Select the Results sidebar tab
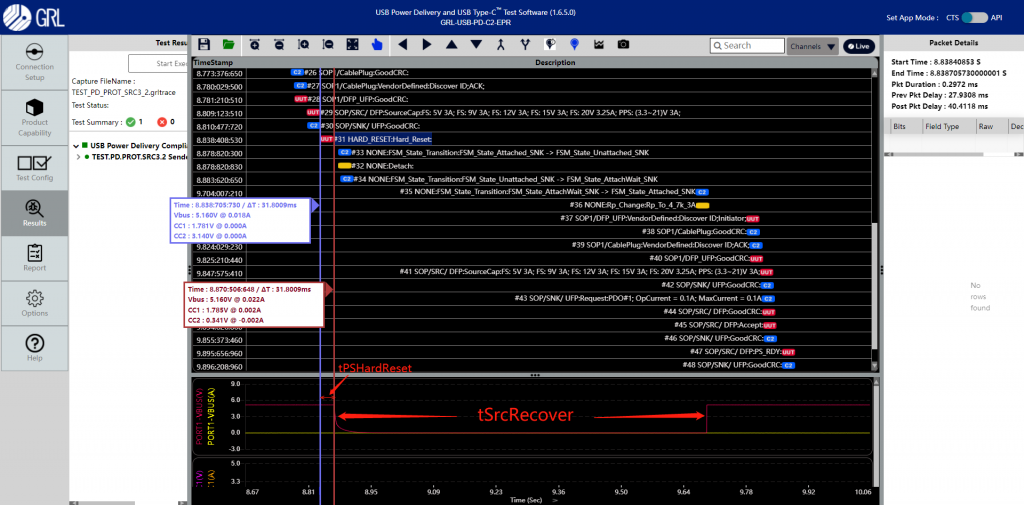This screenshot has height=505, width=1024. [x=34, y=213]
